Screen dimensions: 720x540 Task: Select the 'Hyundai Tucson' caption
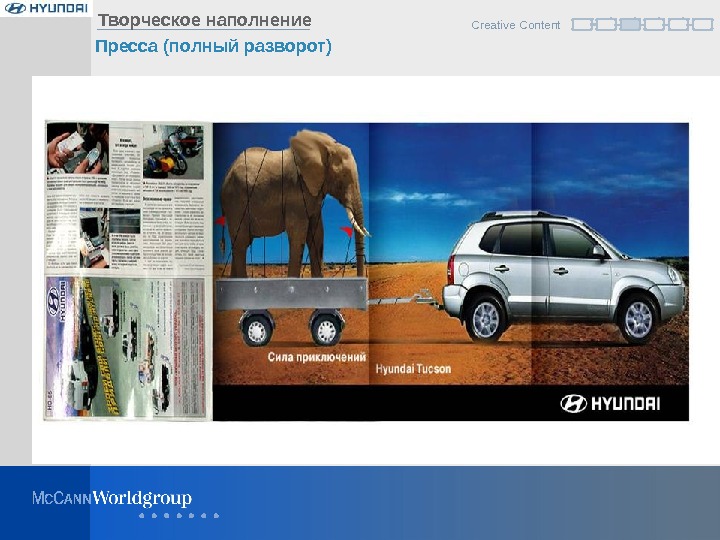pos(413,369)
